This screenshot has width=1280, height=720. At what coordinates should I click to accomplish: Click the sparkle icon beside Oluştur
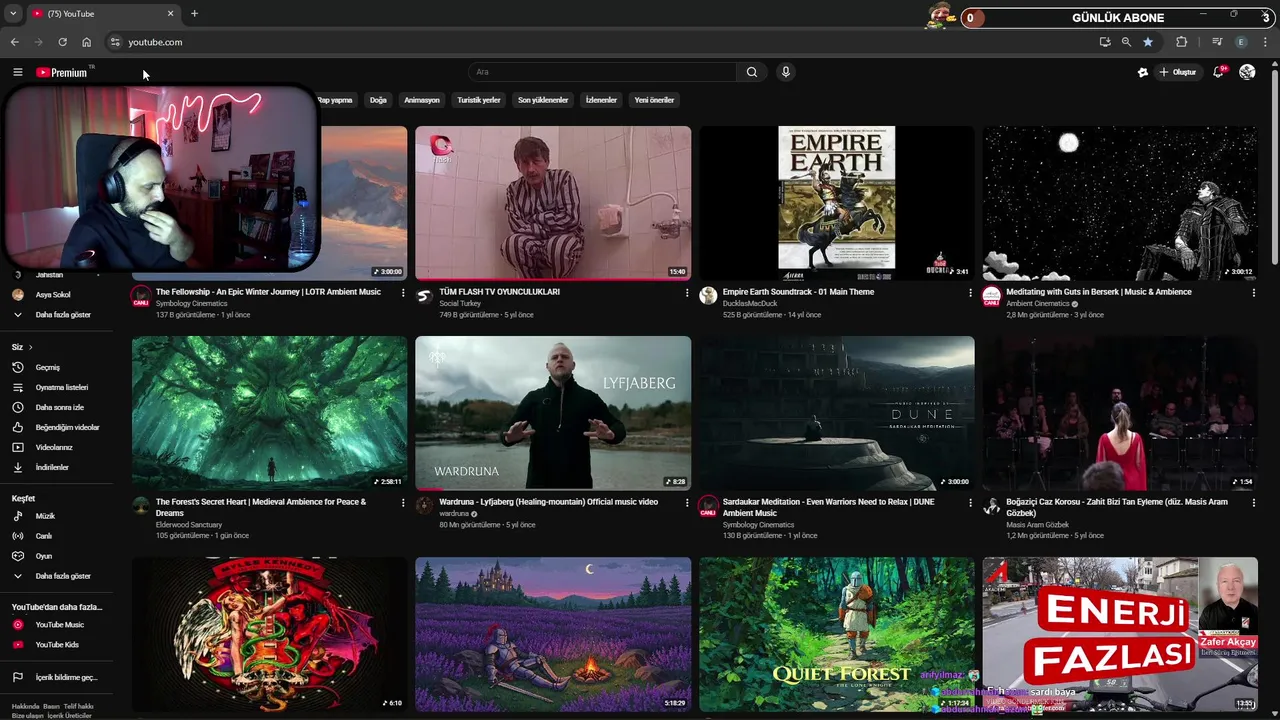pos(1143,72)
